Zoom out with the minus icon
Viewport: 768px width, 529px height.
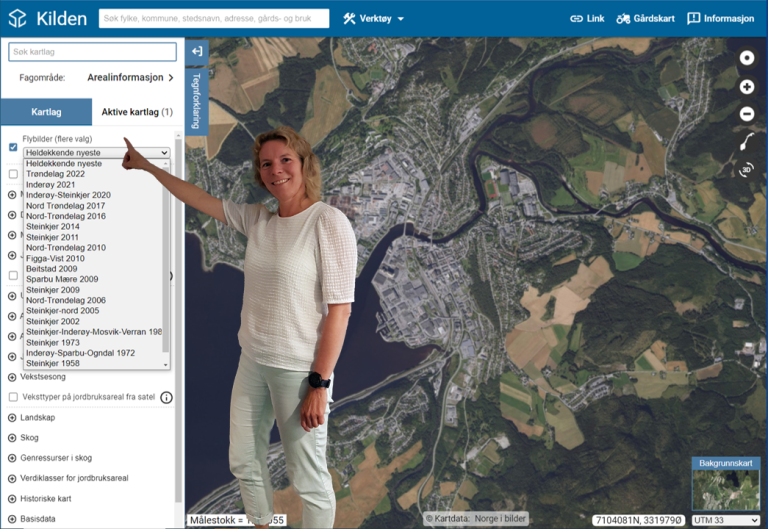(746, 114)
